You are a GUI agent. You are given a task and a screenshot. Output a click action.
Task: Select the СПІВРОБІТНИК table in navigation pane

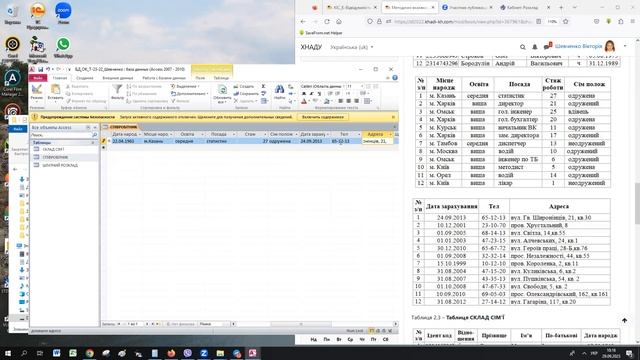[55, 157]
